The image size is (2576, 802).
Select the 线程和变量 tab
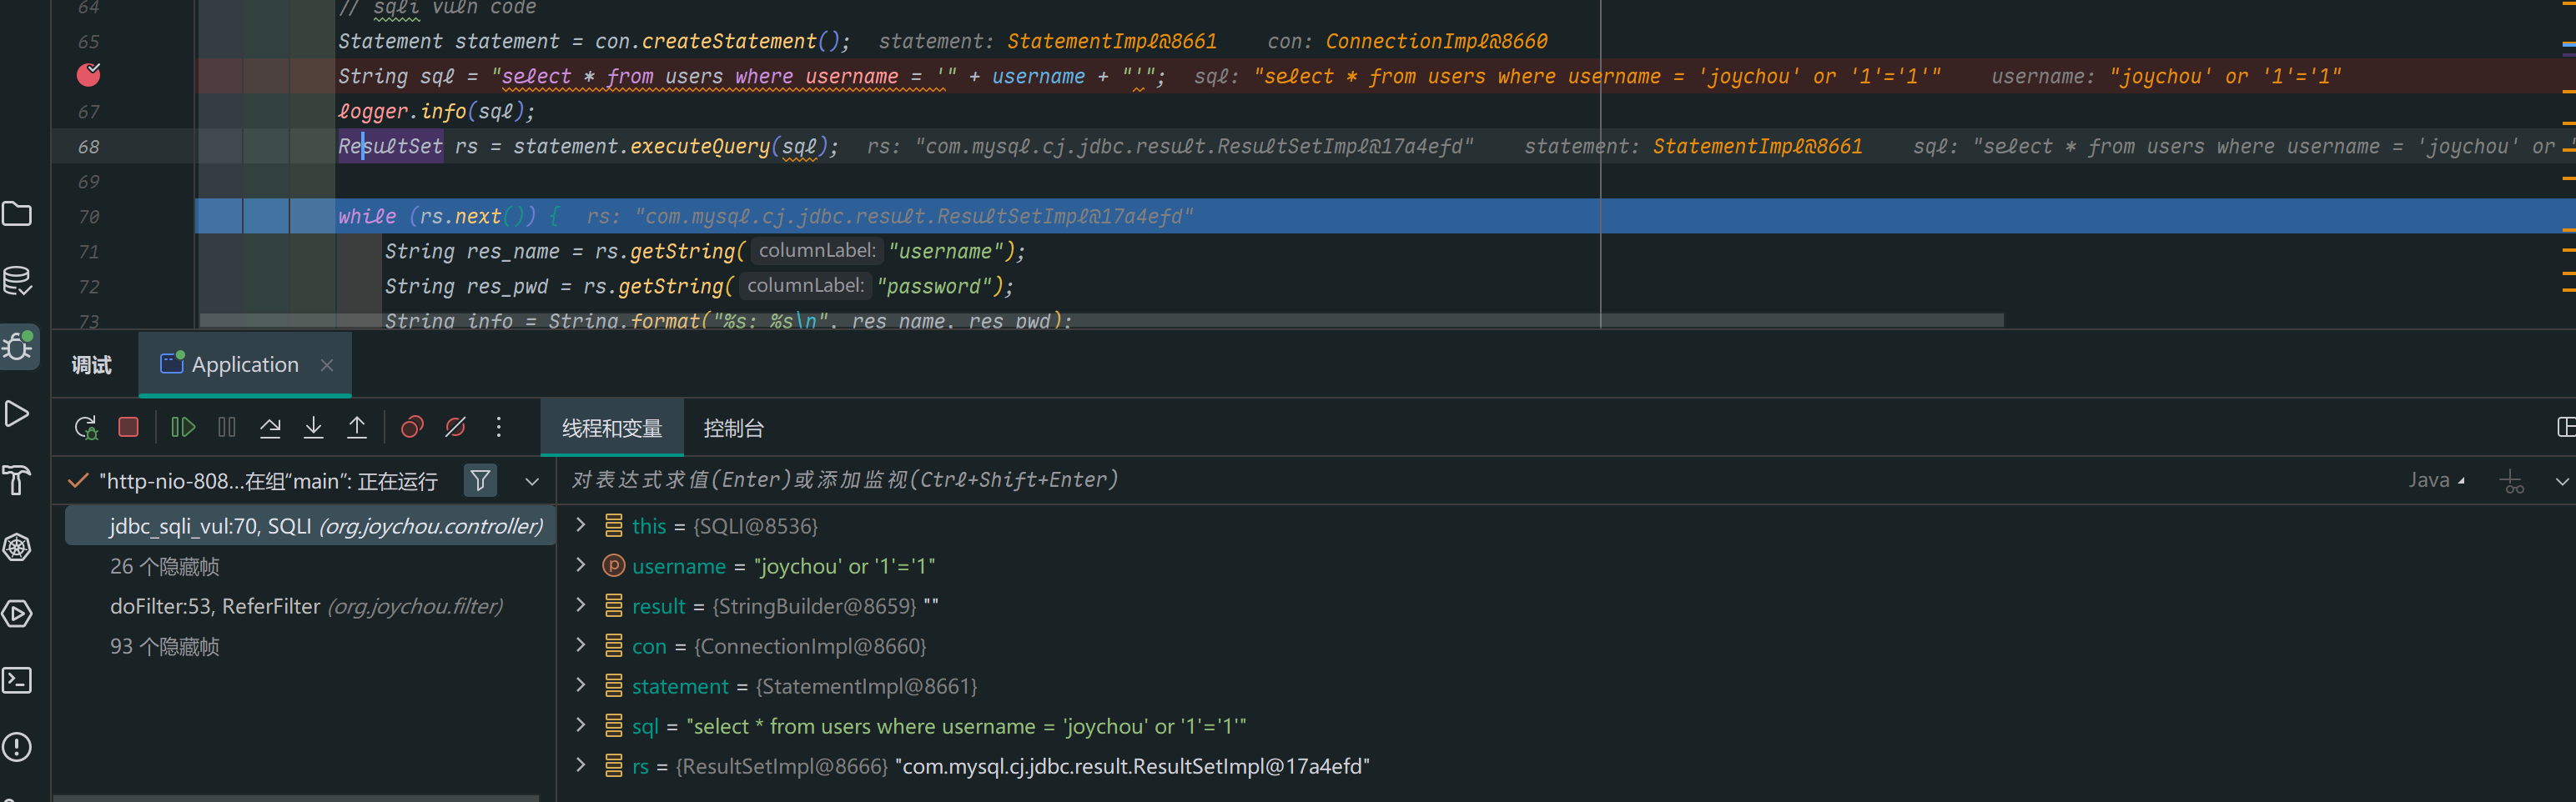tap(611, 428)
